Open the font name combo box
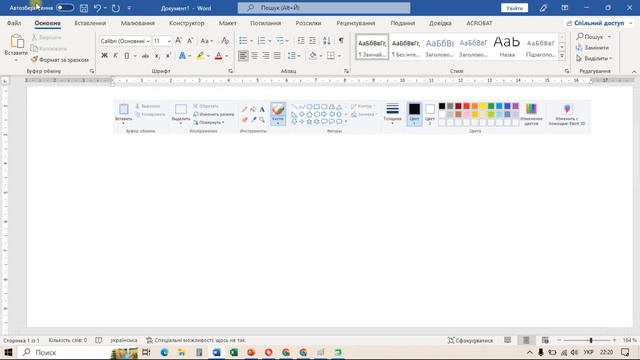The width and height of the screenshot is (640, 360). (x=125, y=41)
